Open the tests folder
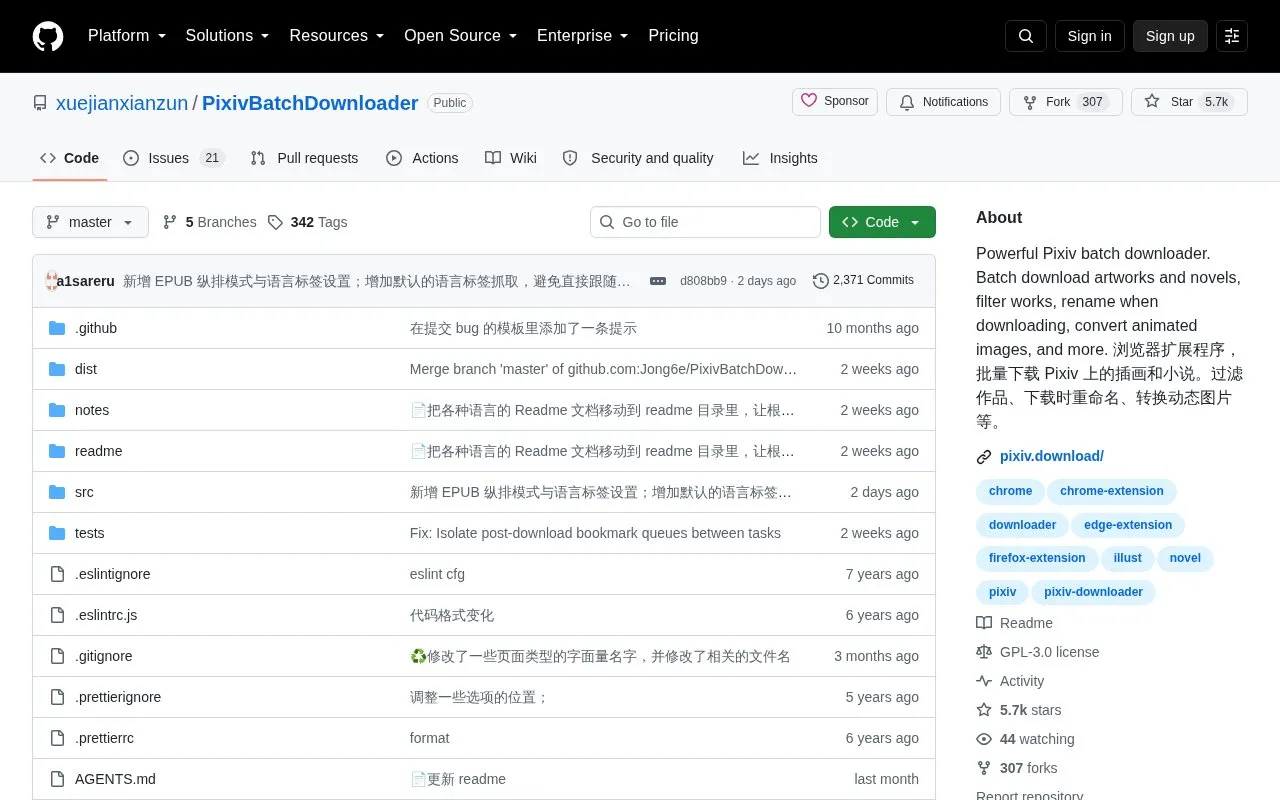 click(89, 533)
